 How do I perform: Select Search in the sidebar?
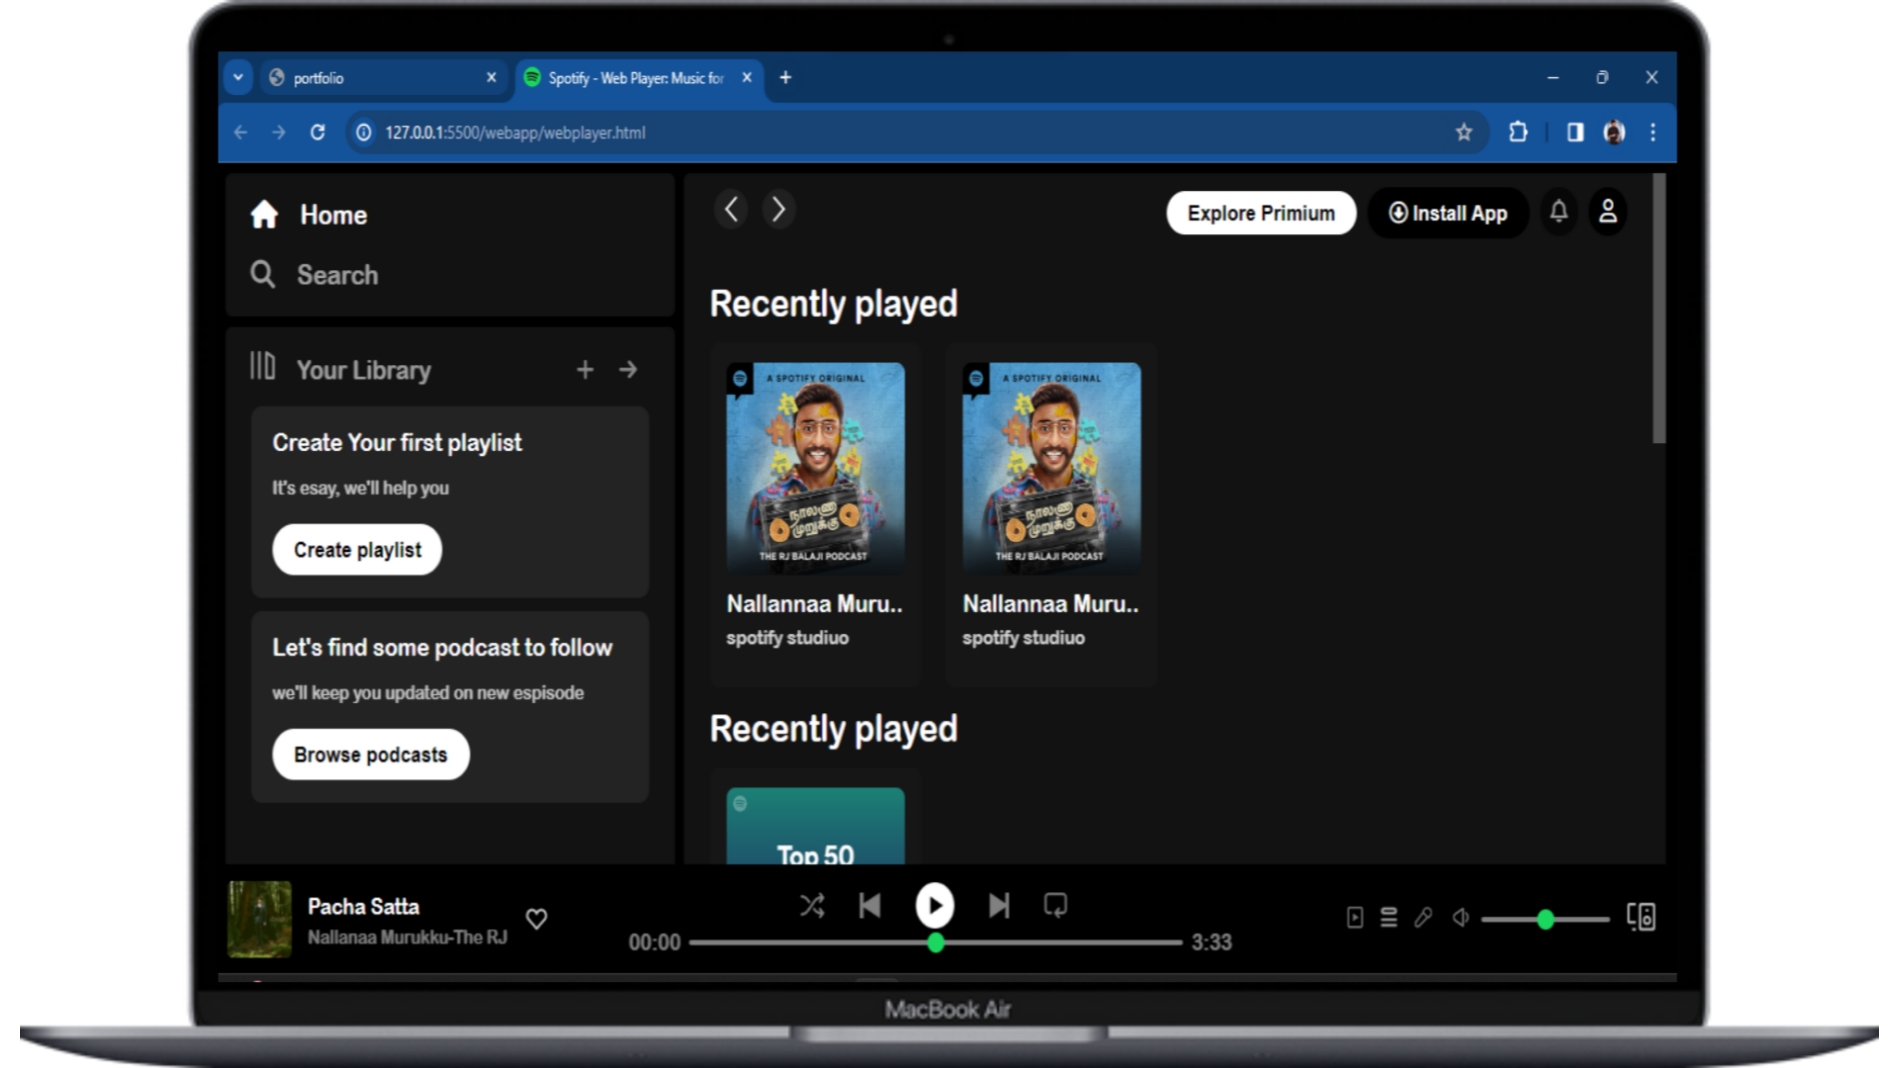pyautogui.click(x=337, y=275)
